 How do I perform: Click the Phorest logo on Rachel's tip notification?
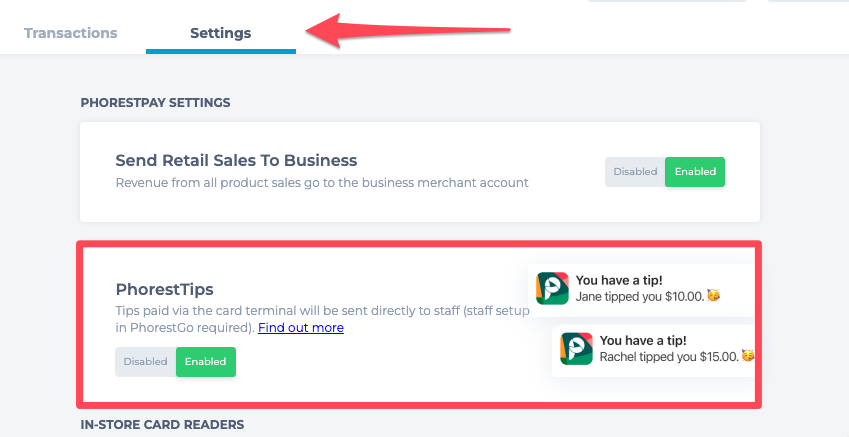click(576, 349)
